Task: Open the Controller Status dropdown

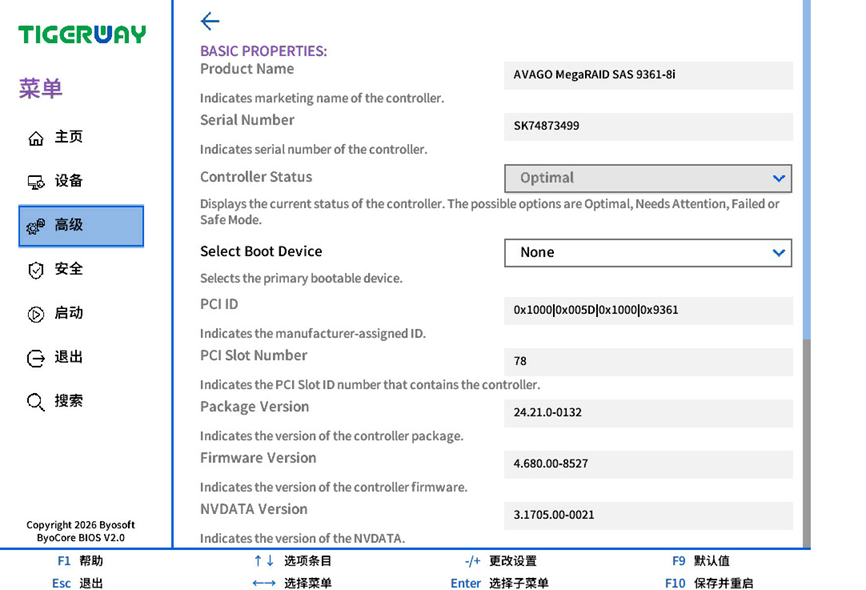Action: tap(648, 178)
